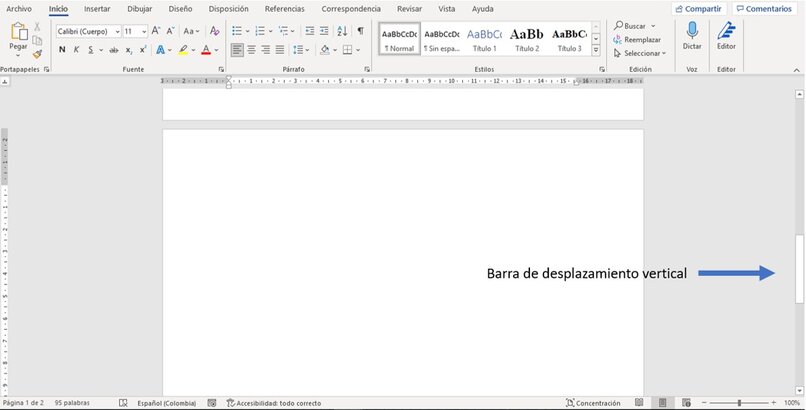Open the Referencias tab

(285, 9)
